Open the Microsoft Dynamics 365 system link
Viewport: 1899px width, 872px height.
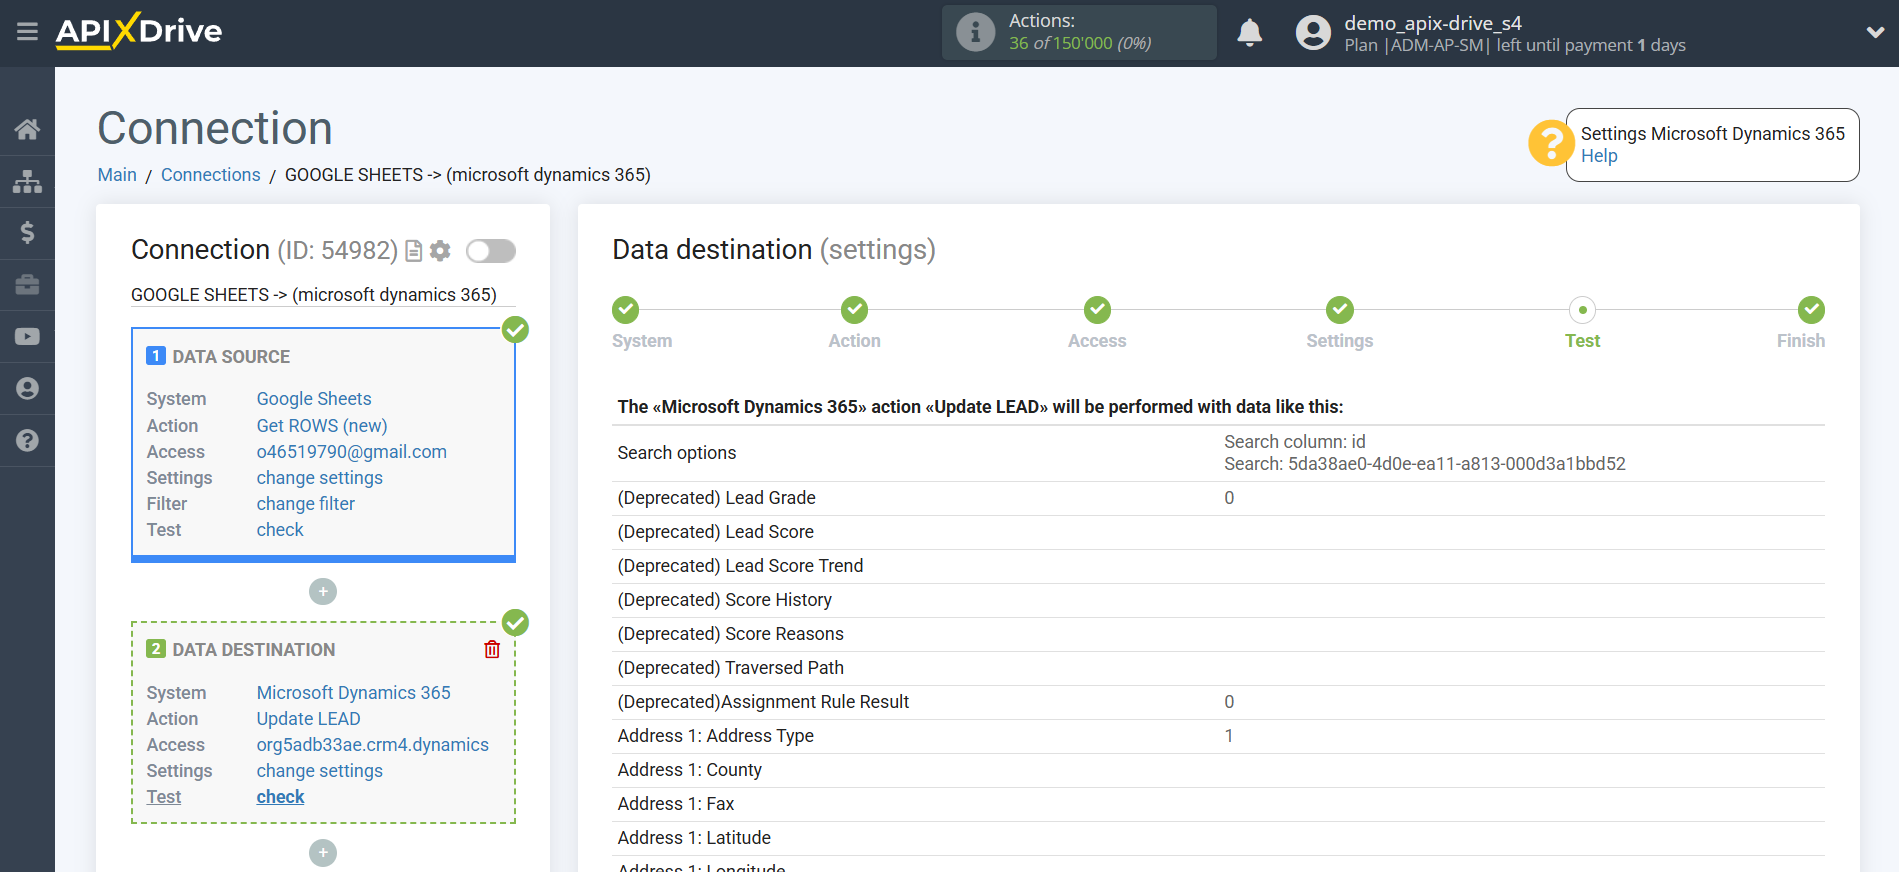click(353, 693)
